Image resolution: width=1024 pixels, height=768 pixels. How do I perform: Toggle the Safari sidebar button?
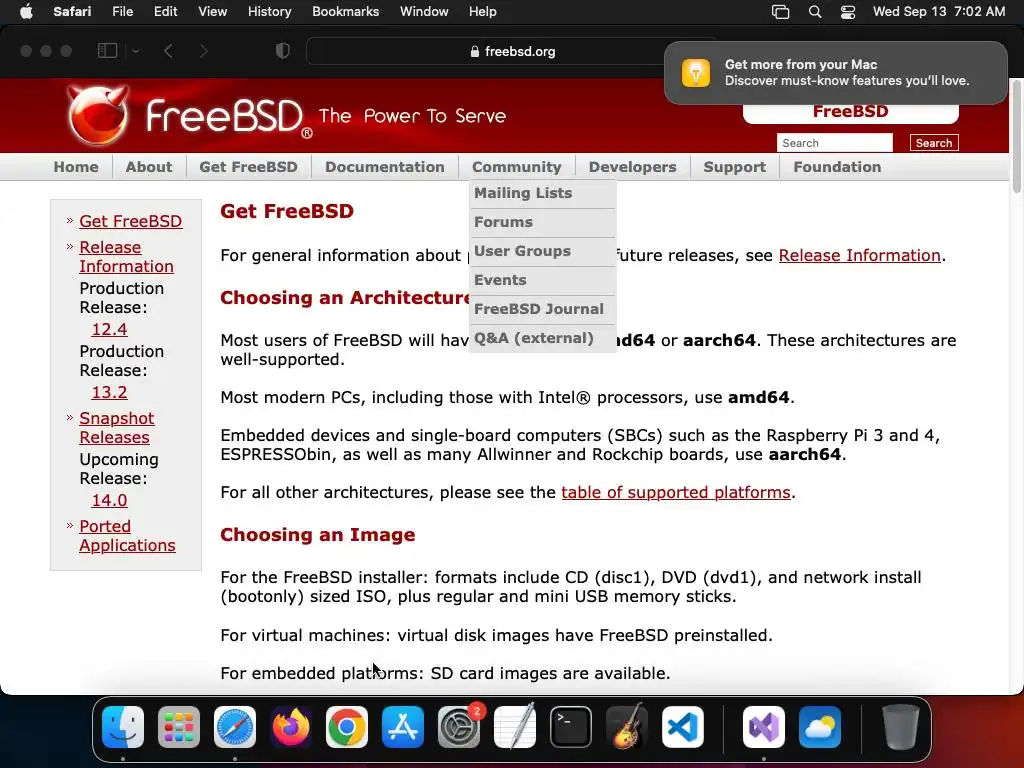107,51
